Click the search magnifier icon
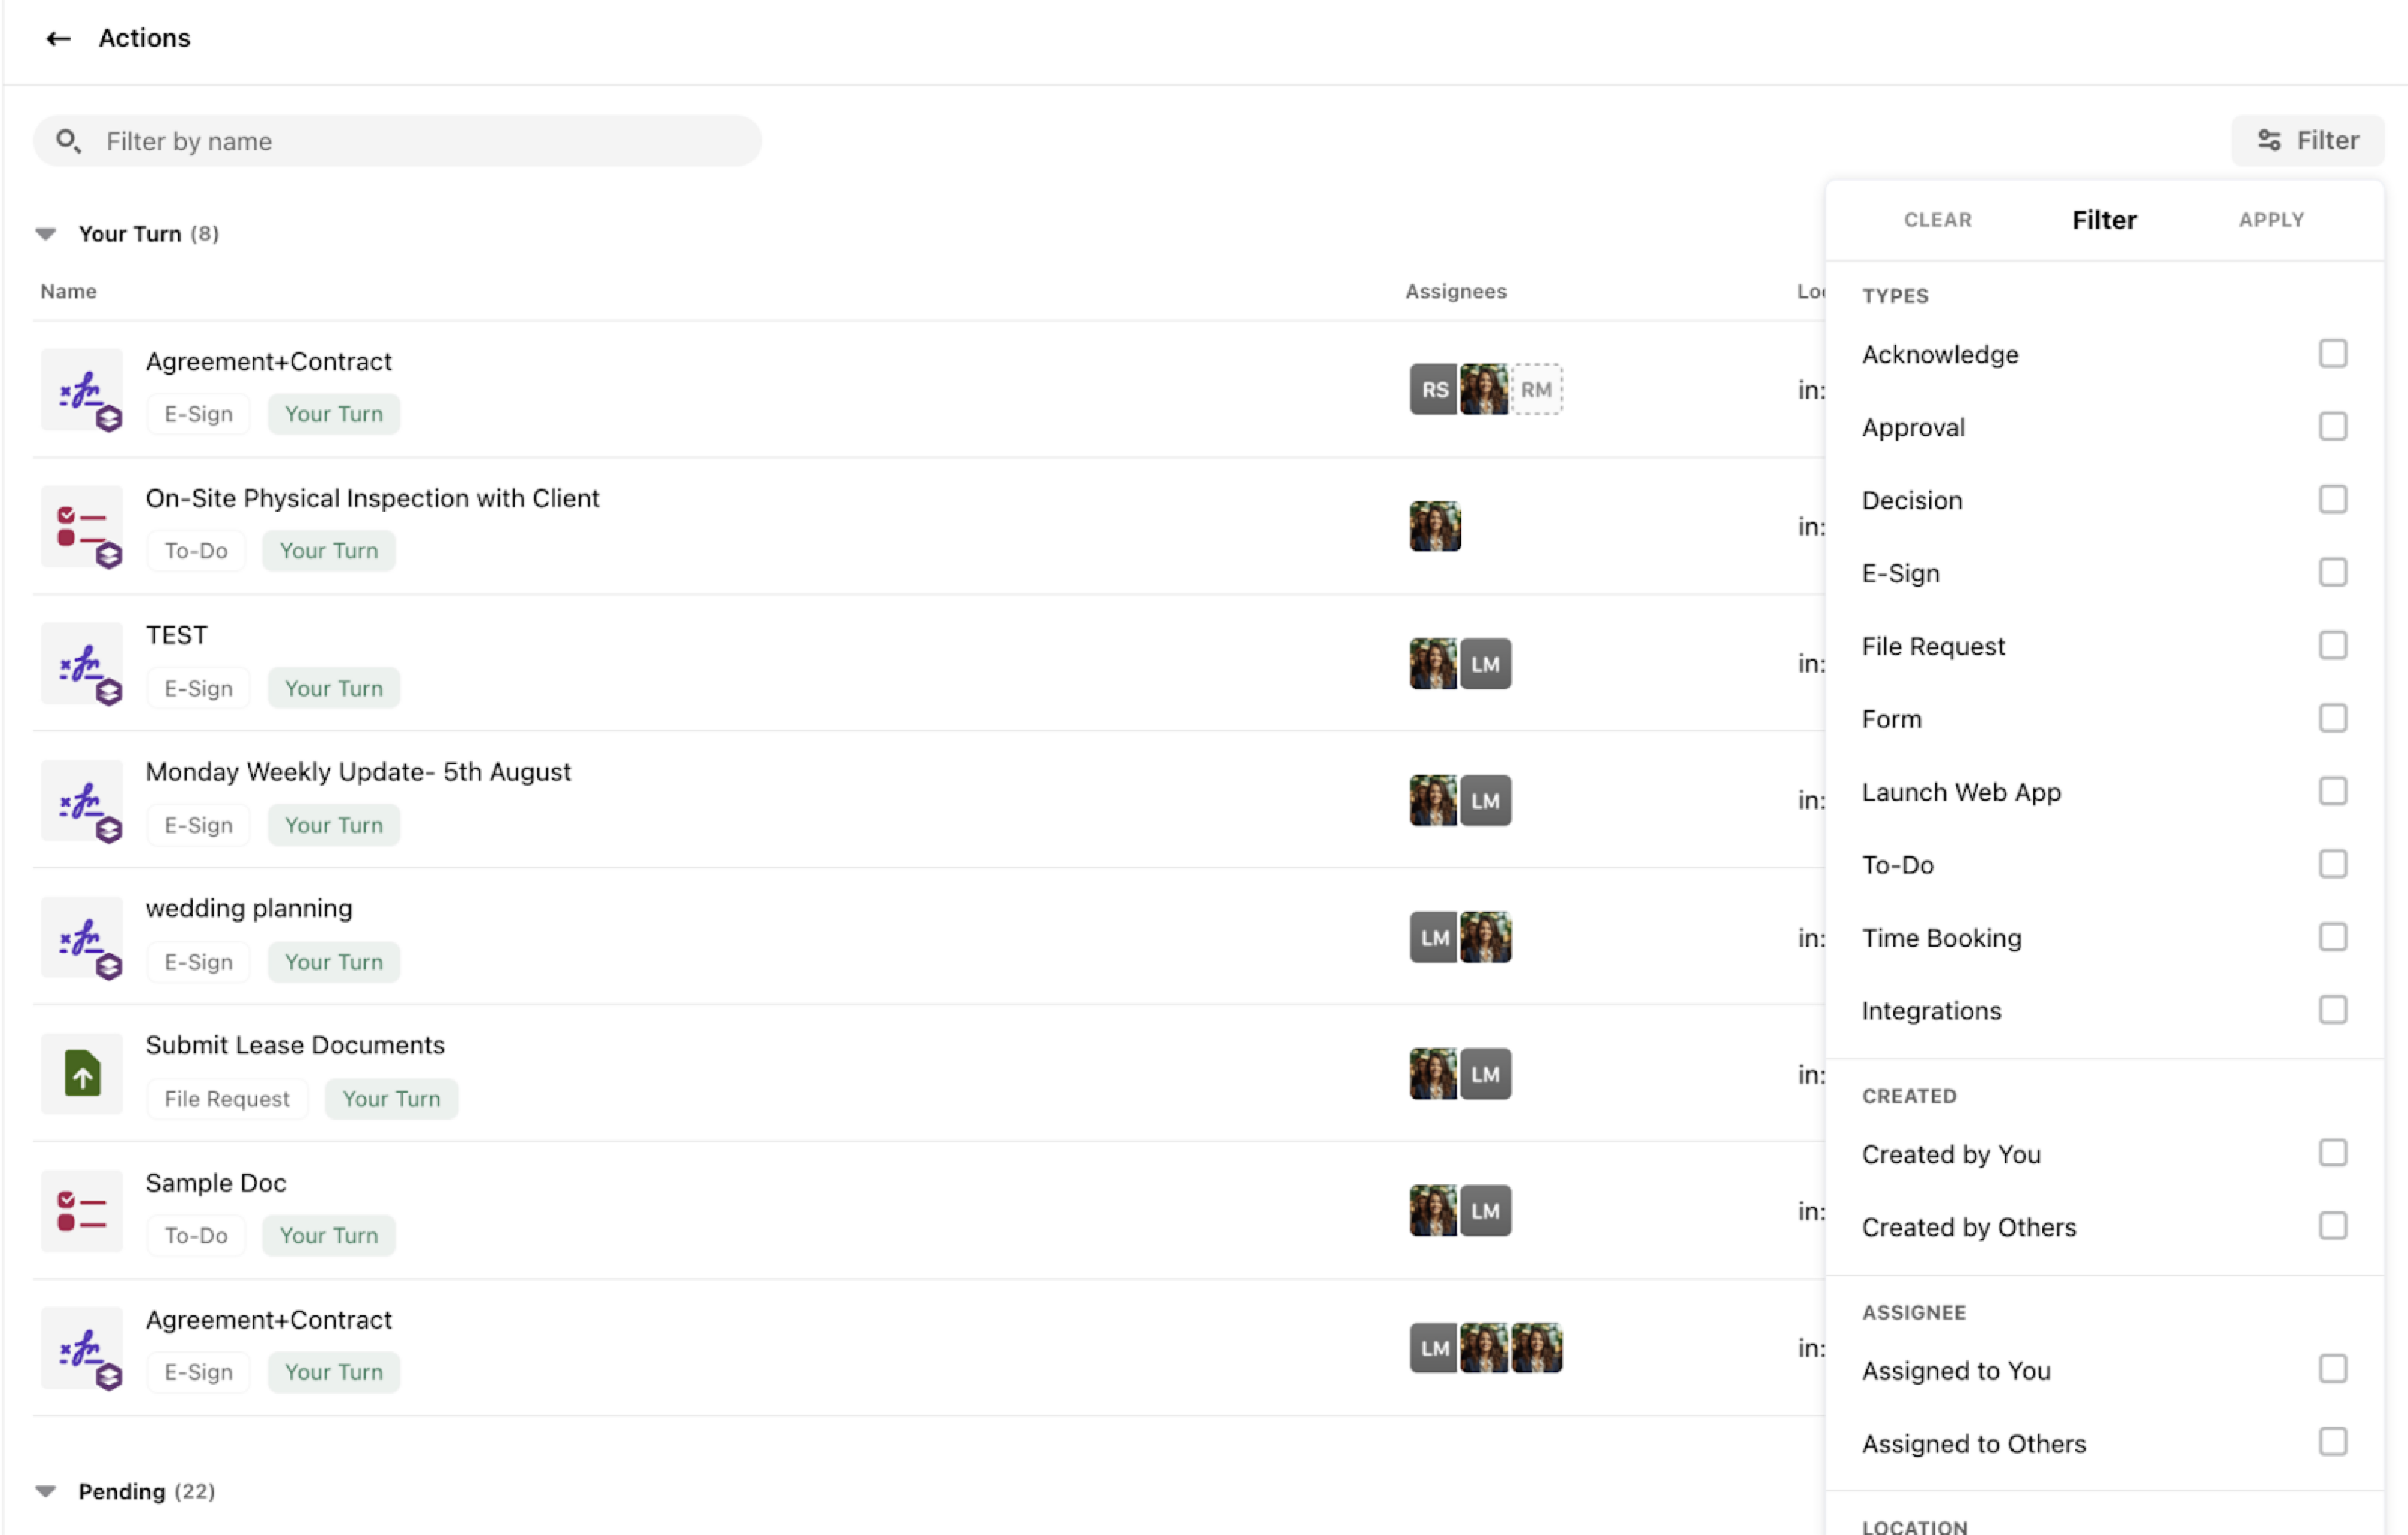The image size is (2408, 1535). (68, 141)
